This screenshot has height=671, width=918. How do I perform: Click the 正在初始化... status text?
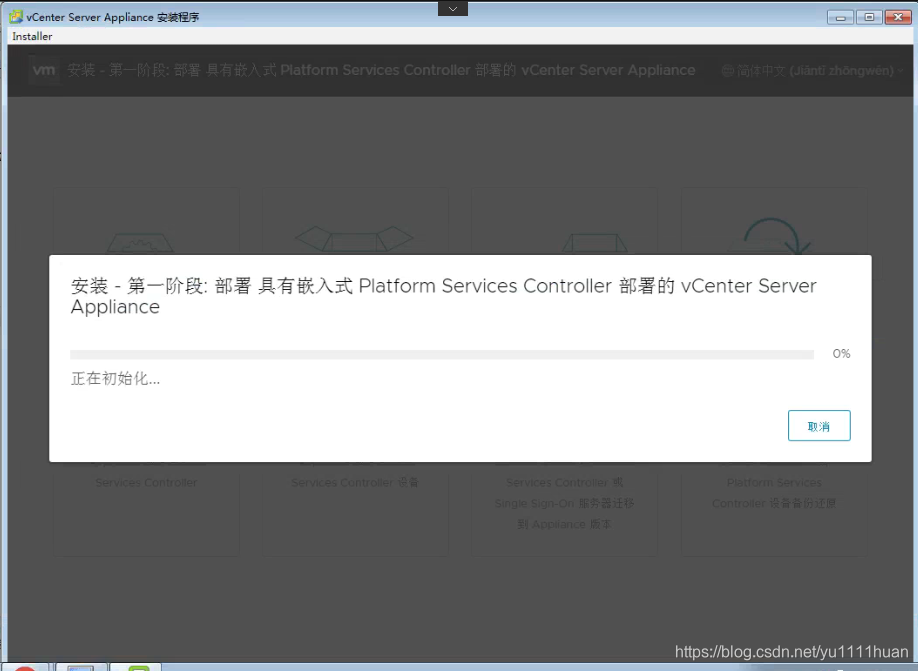pos(115,379)
